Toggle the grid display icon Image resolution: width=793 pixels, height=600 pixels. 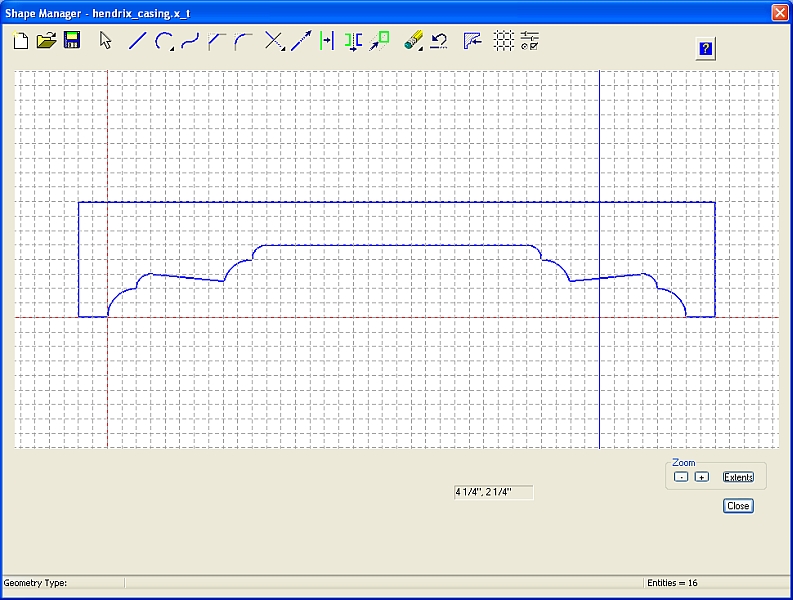(x=505, y=41)
